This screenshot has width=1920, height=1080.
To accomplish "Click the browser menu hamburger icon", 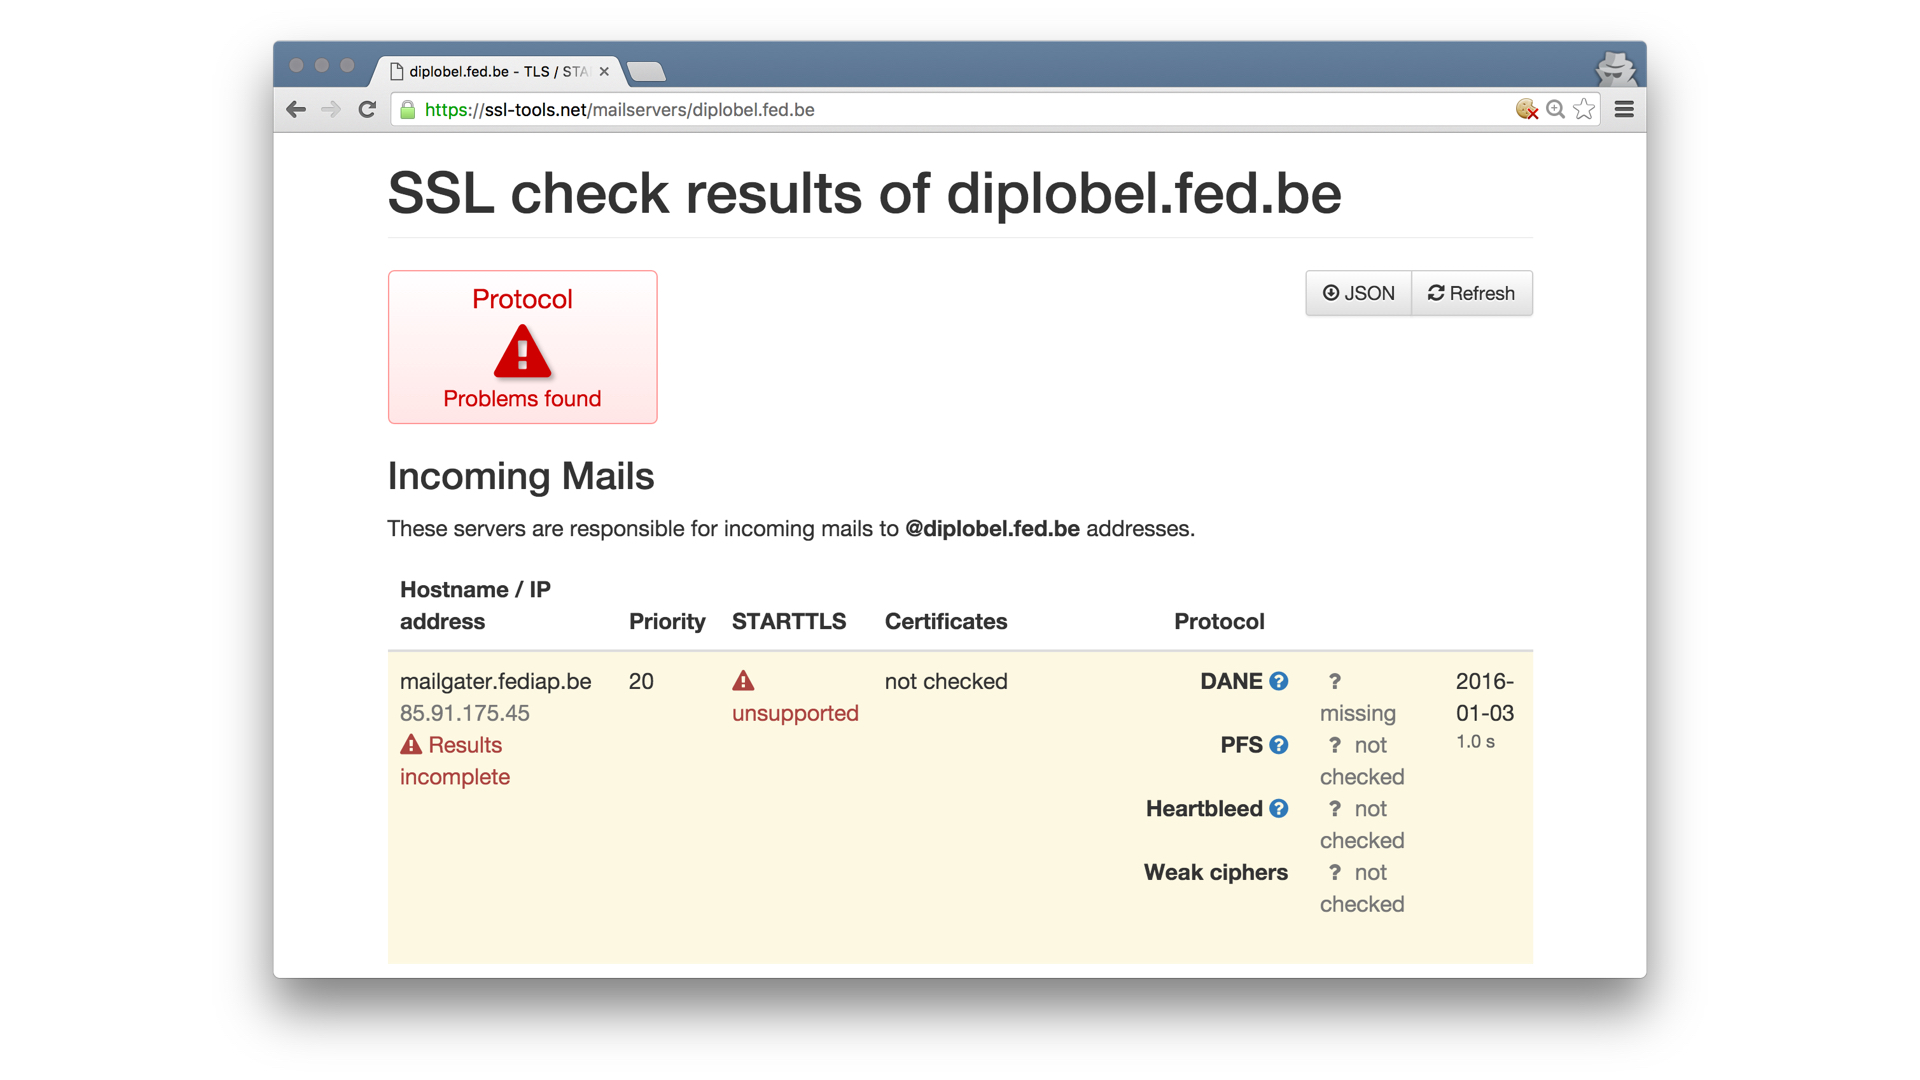I will click(1625, 109).
